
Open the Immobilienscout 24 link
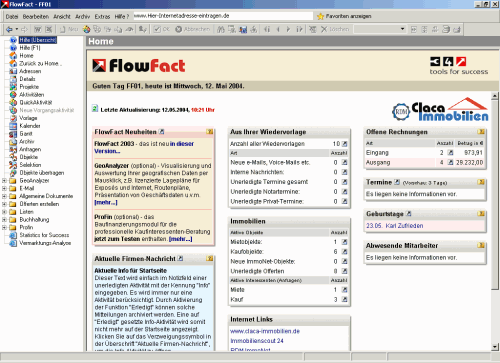(257, 341)
